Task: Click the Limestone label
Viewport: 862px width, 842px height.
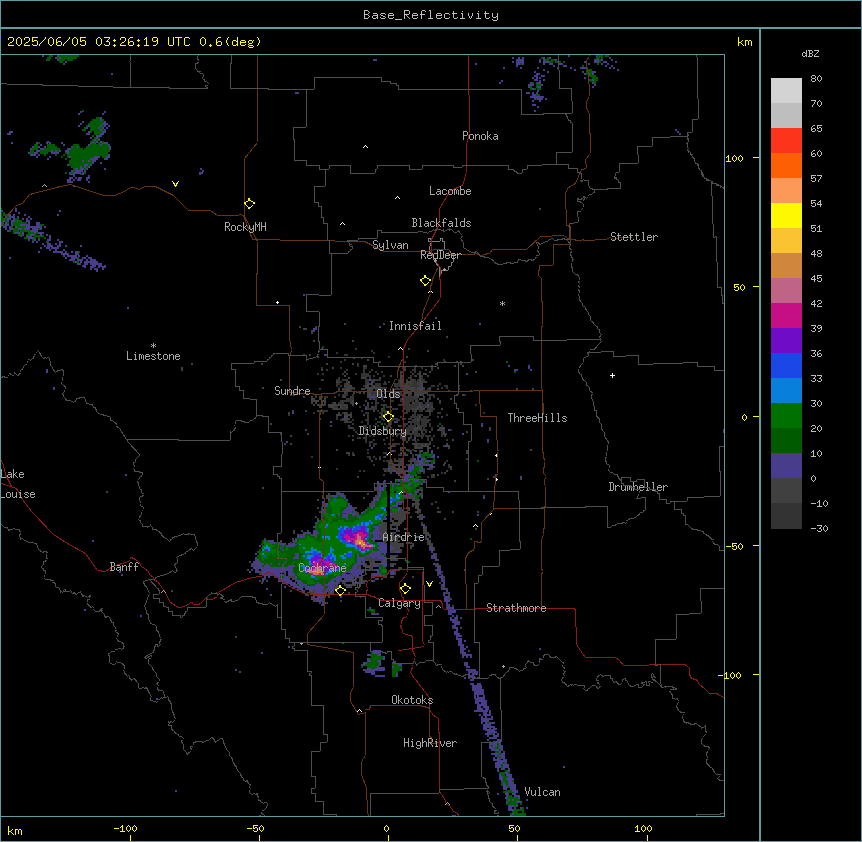Action: 153,356
